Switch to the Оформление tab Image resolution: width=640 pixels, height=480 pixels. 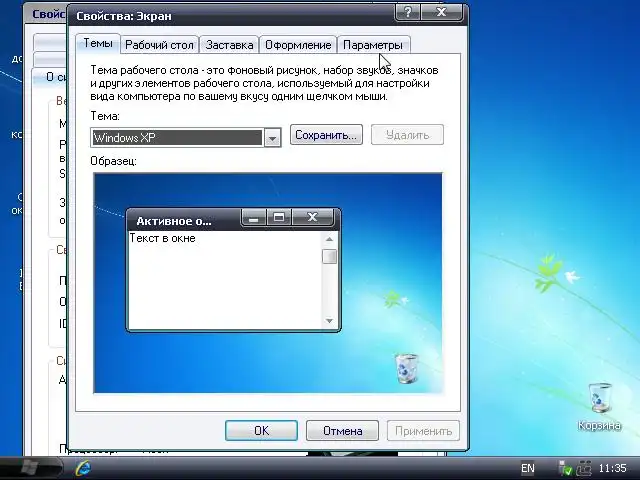(298, 45)
